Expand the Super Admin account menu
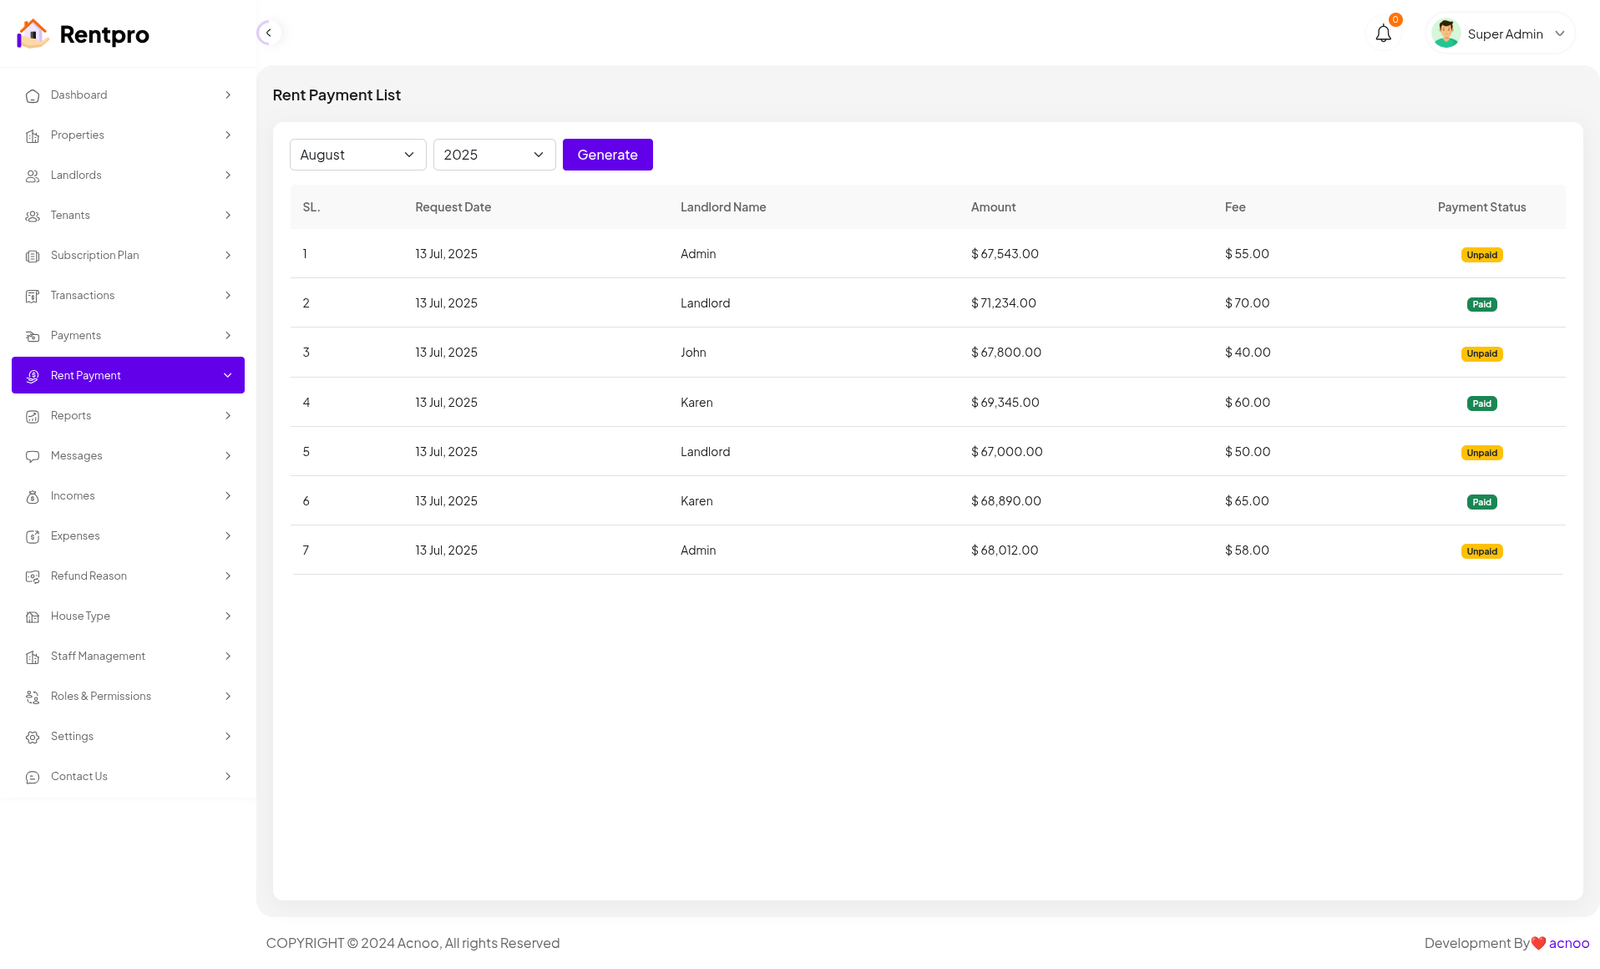The height and width of the screenshot is (969, 1600). pos(1559,34)
